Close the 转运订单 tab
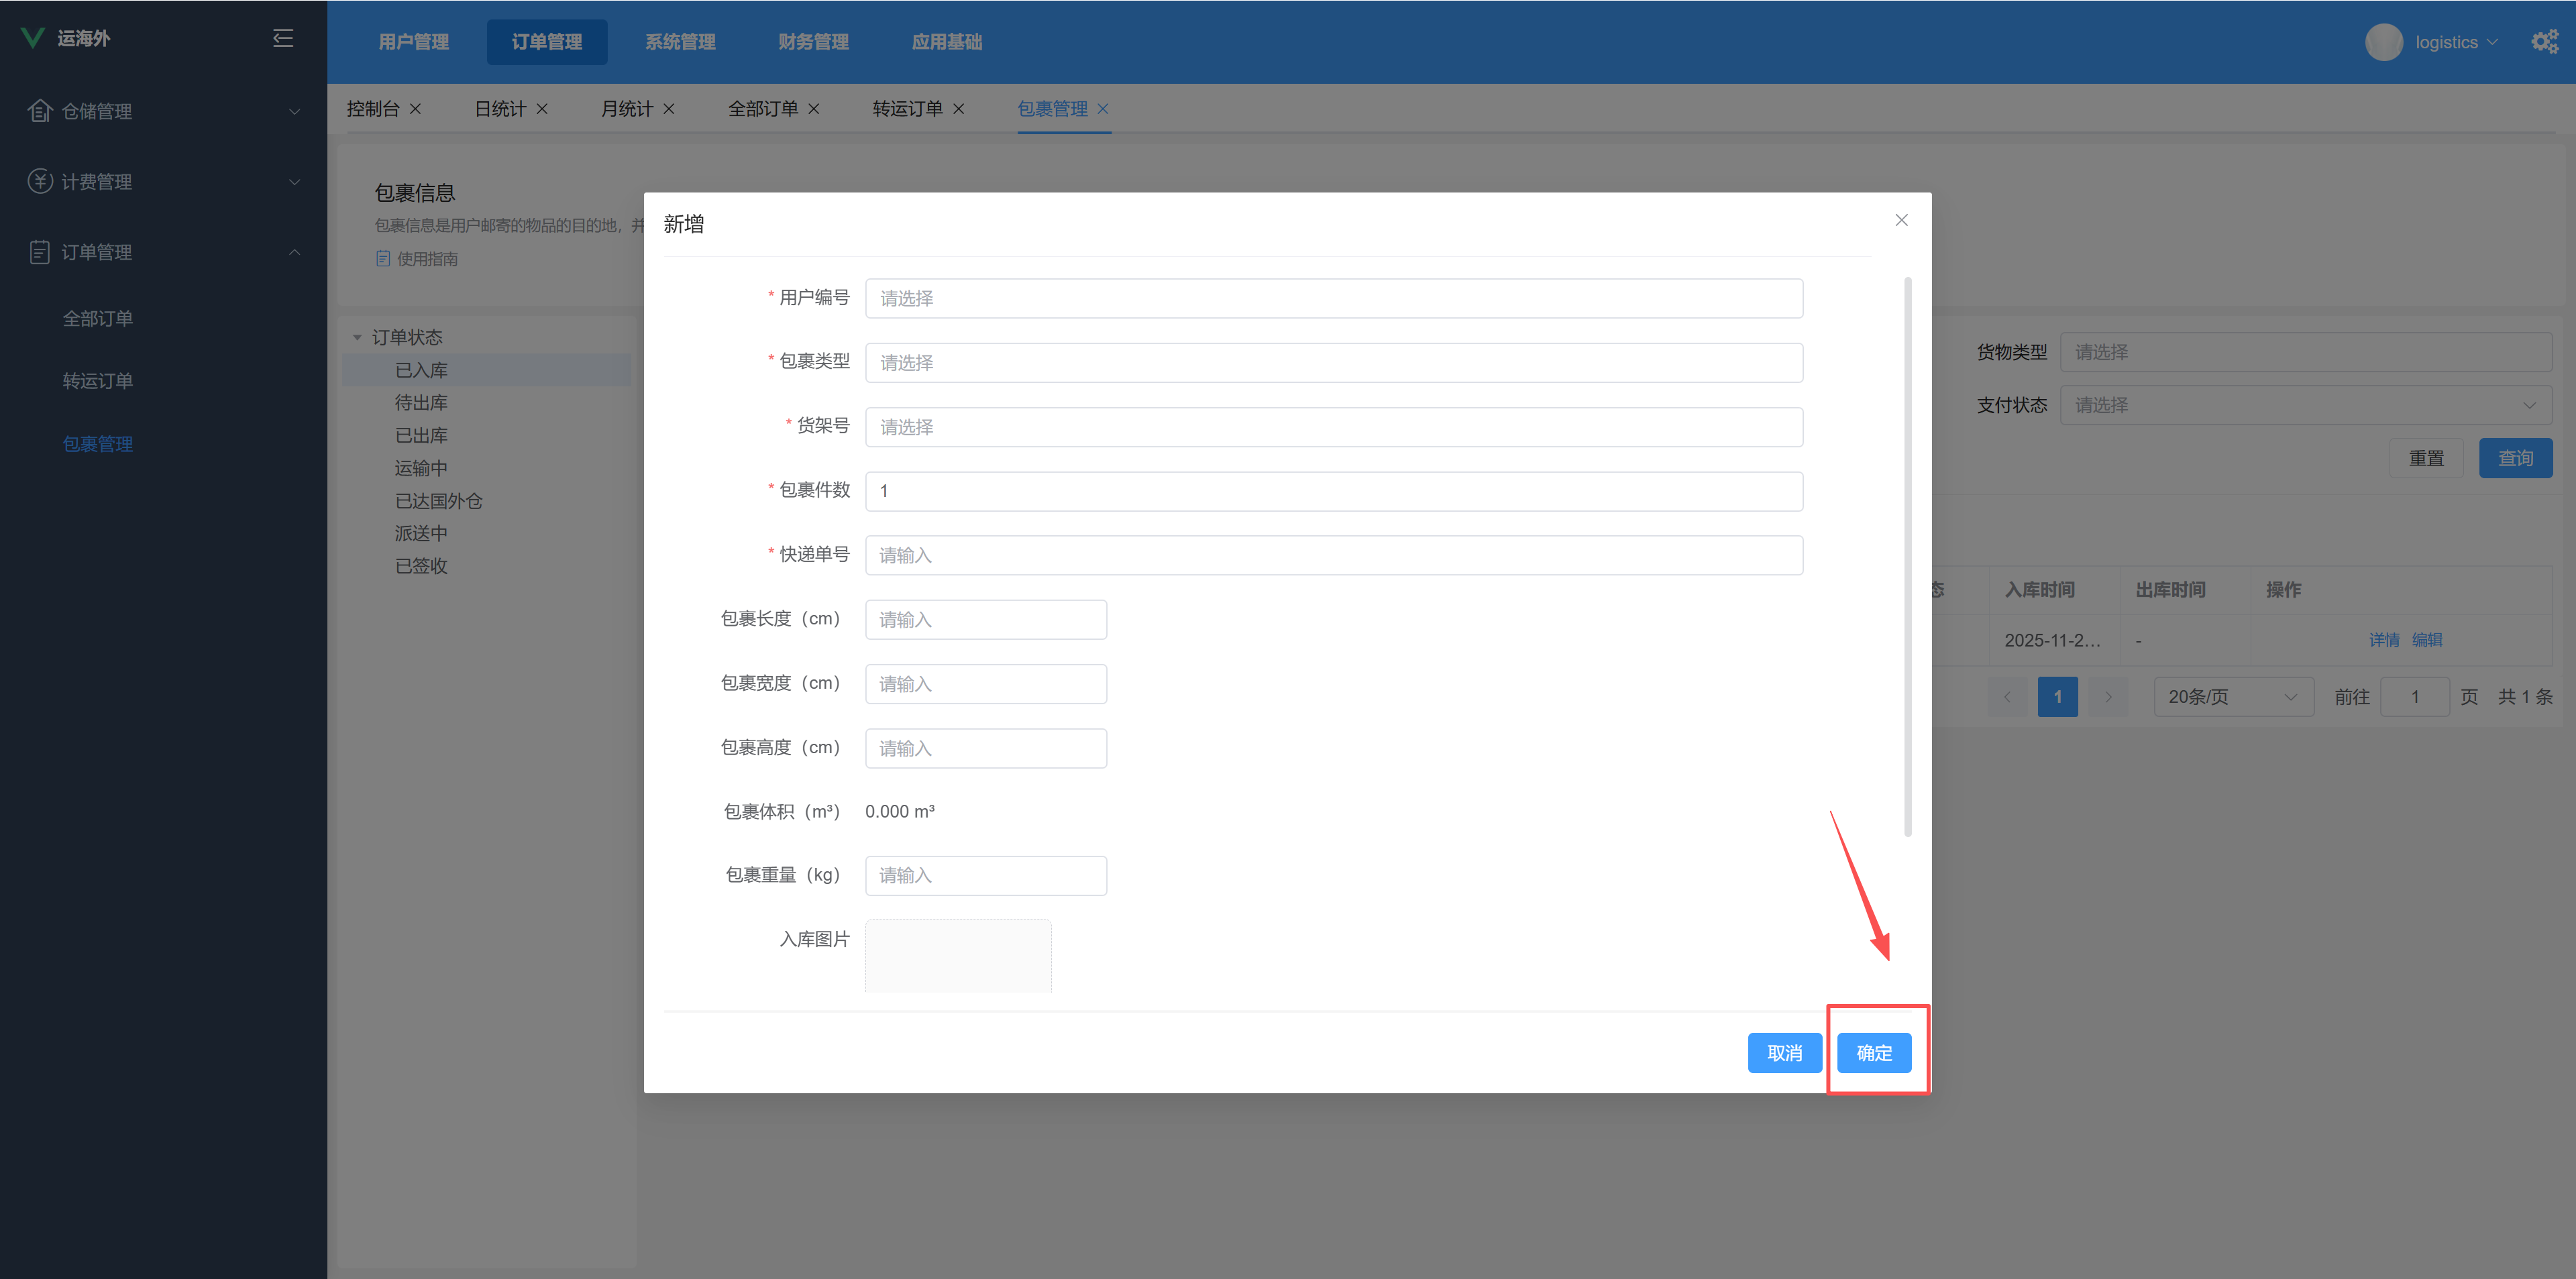 coord(959,109)
